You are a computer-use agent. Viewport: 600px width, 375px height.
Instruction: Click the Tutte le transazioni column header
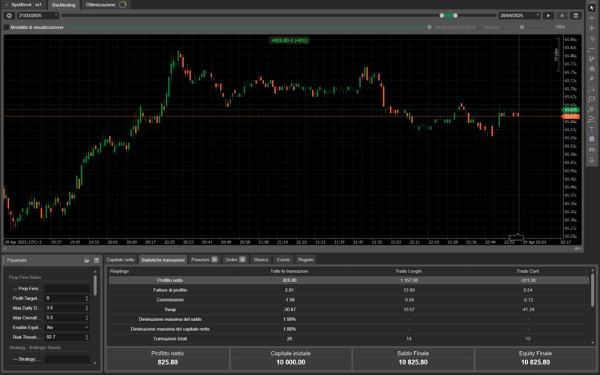pyautogui.click(x=289, y=271)
